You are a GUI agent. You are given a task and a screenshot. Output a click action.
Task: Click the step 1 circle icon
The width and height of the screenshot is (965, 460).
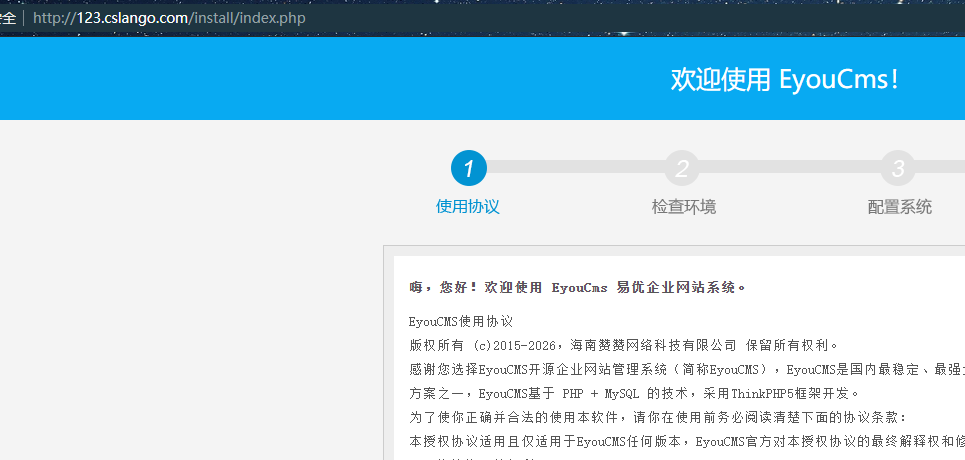coord(468,168)
